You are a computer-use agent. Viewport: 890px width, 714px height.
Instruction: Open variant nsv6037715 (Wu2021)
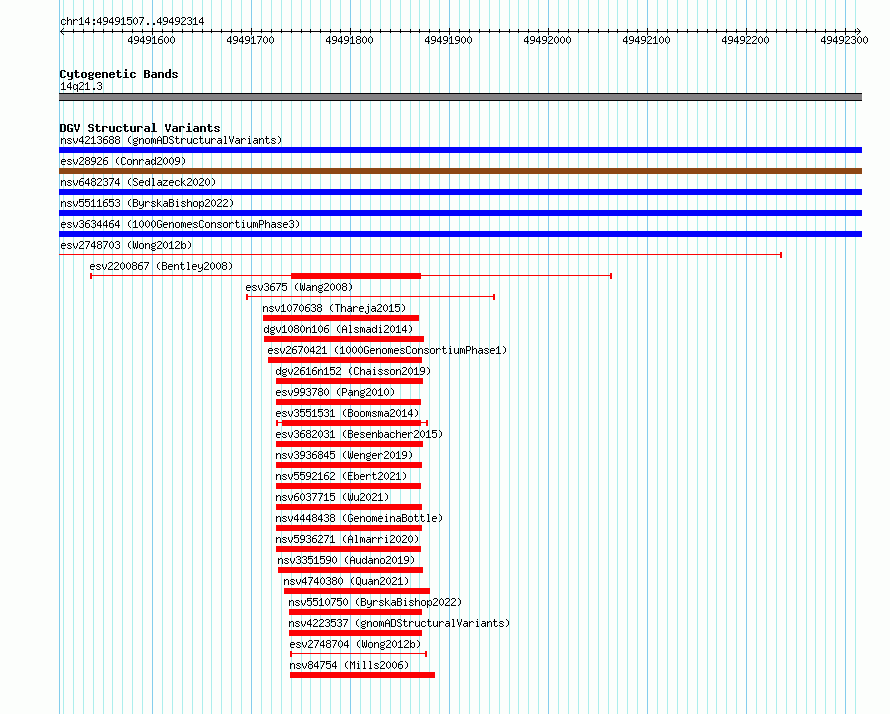[x=332, y=497]
